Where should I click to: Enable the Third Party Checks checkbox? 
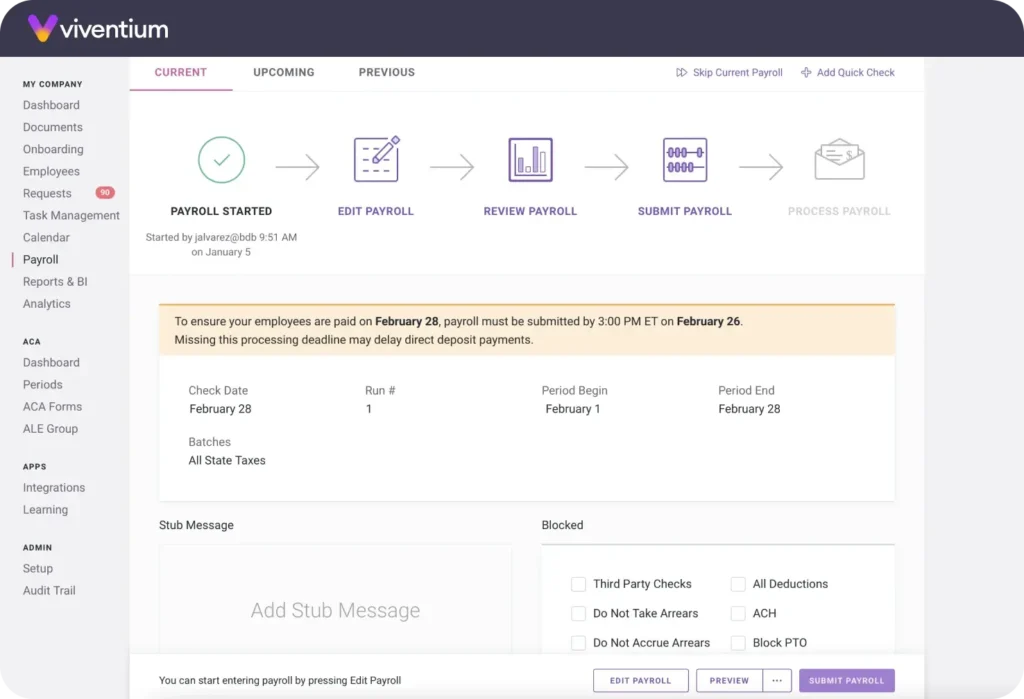tap(578, 584)
